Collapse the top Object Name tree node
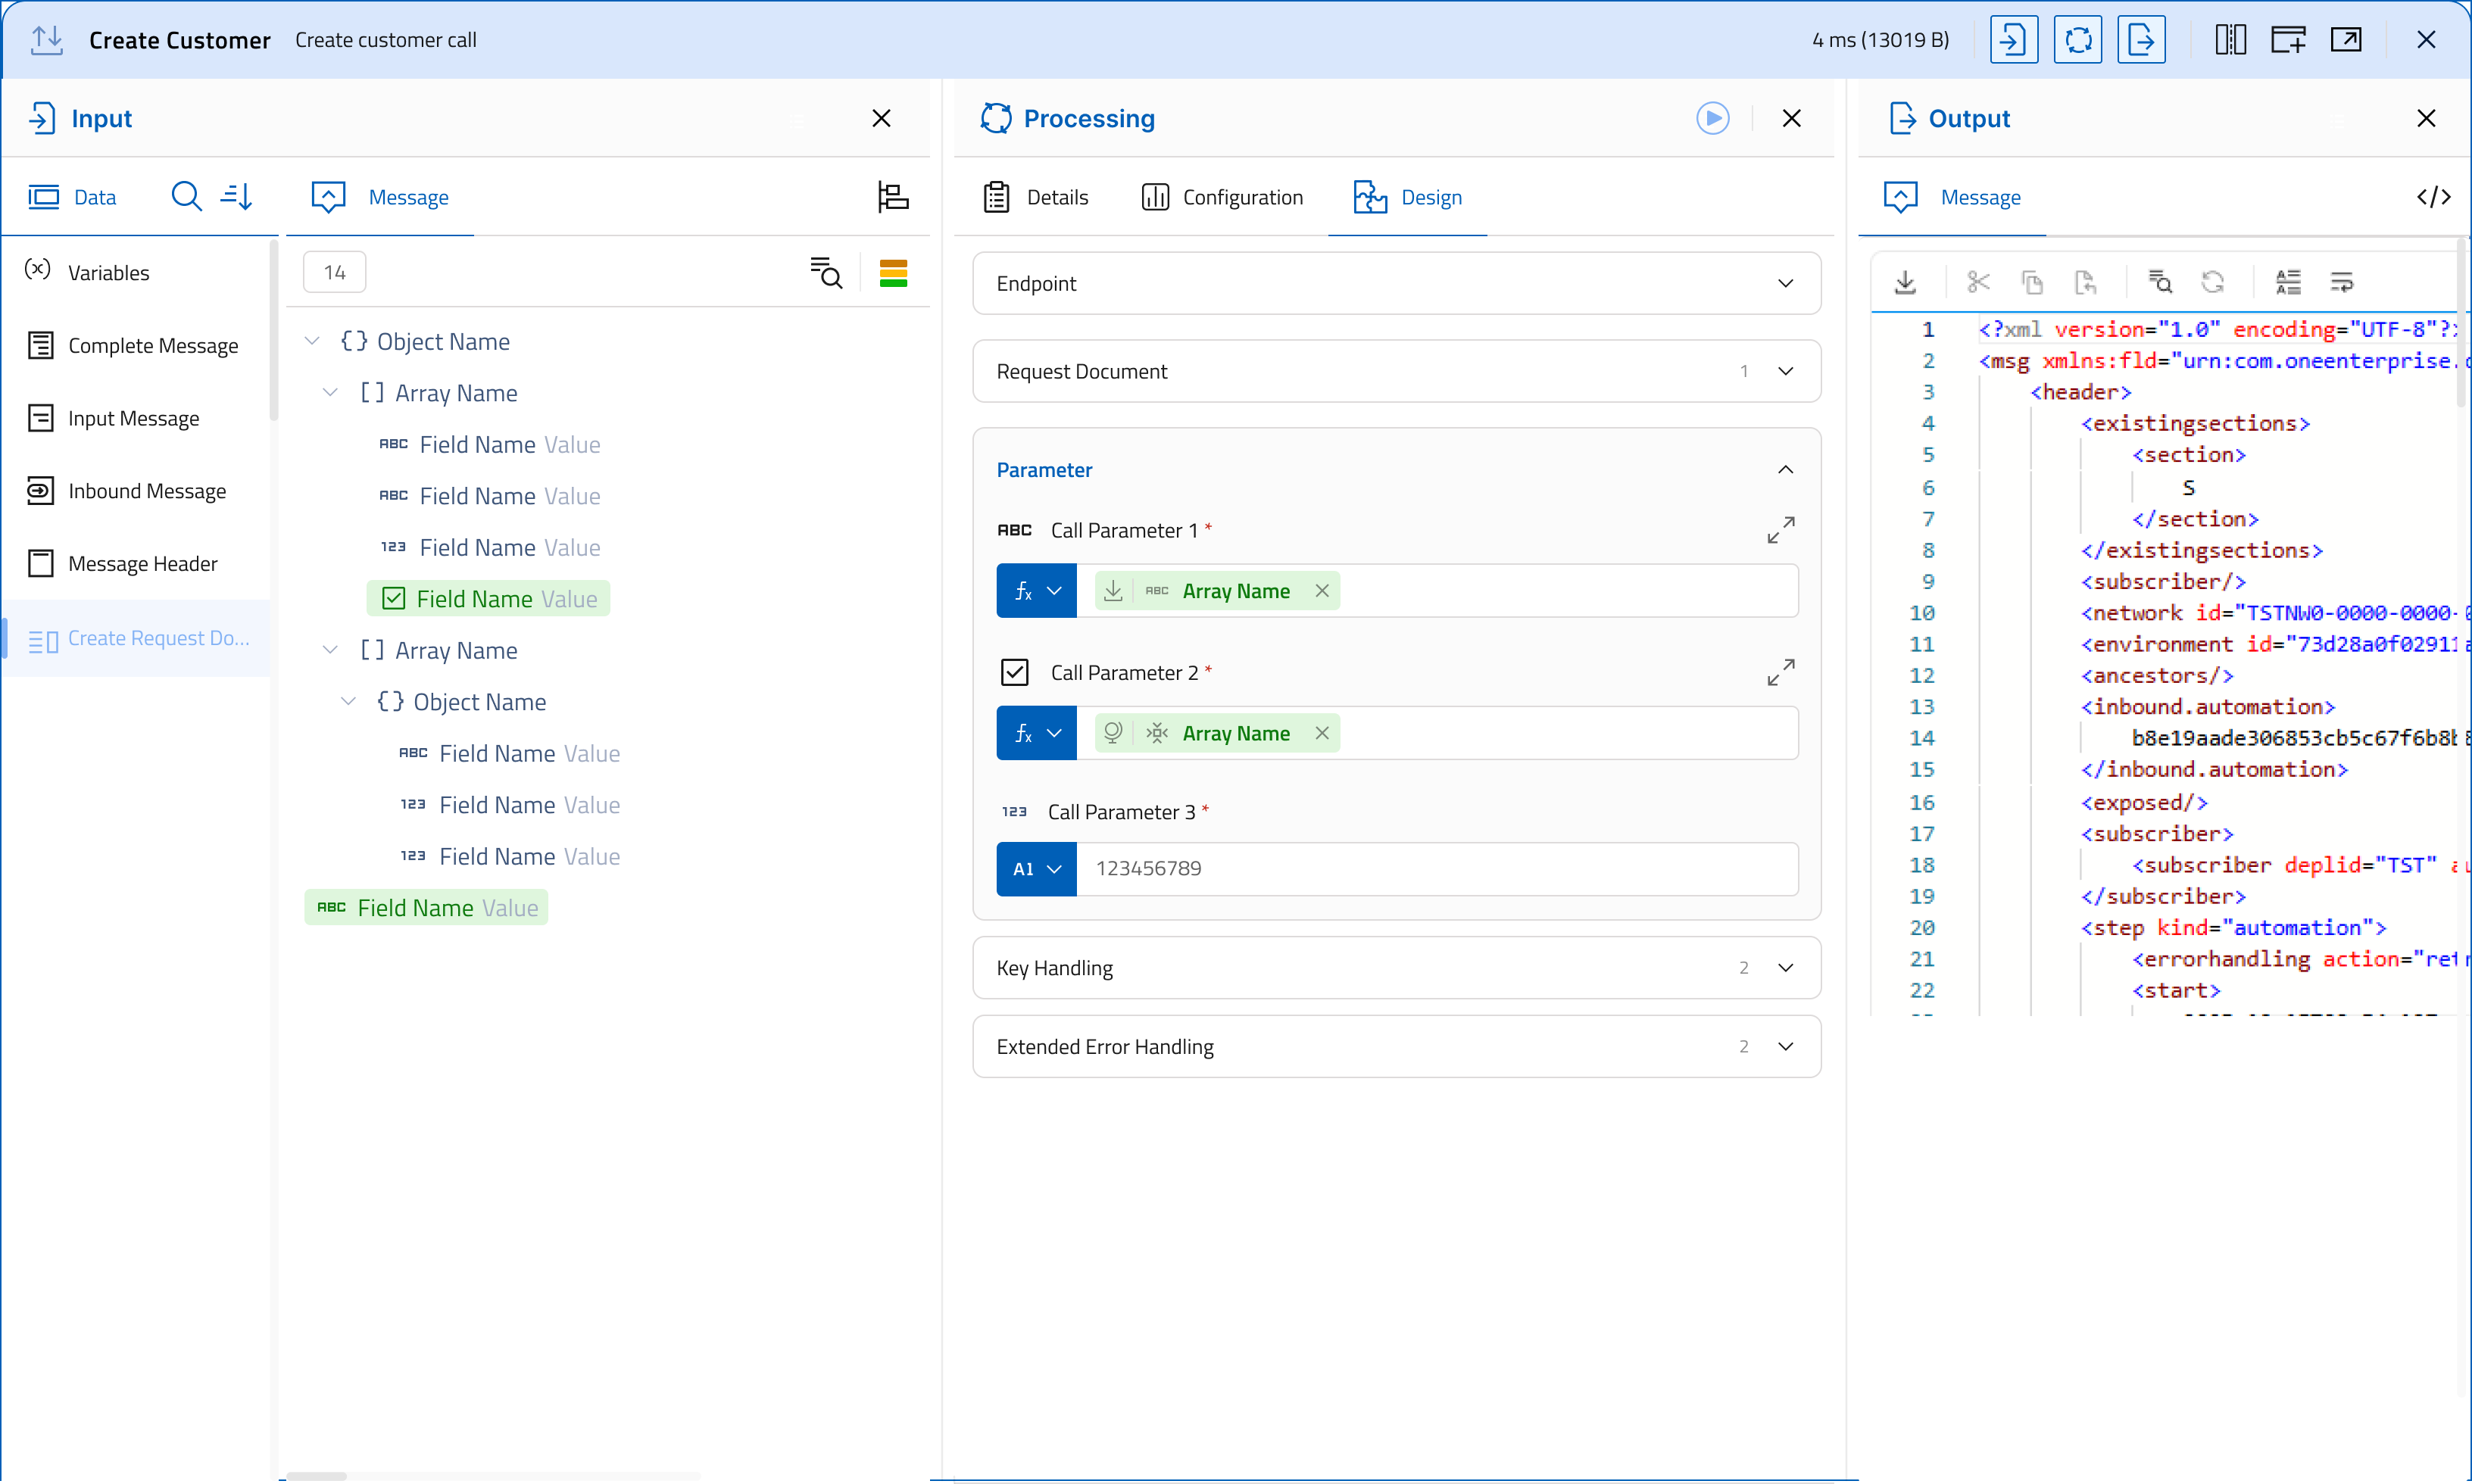Viewport: 2472px width, 1484px height. (313, 341)
